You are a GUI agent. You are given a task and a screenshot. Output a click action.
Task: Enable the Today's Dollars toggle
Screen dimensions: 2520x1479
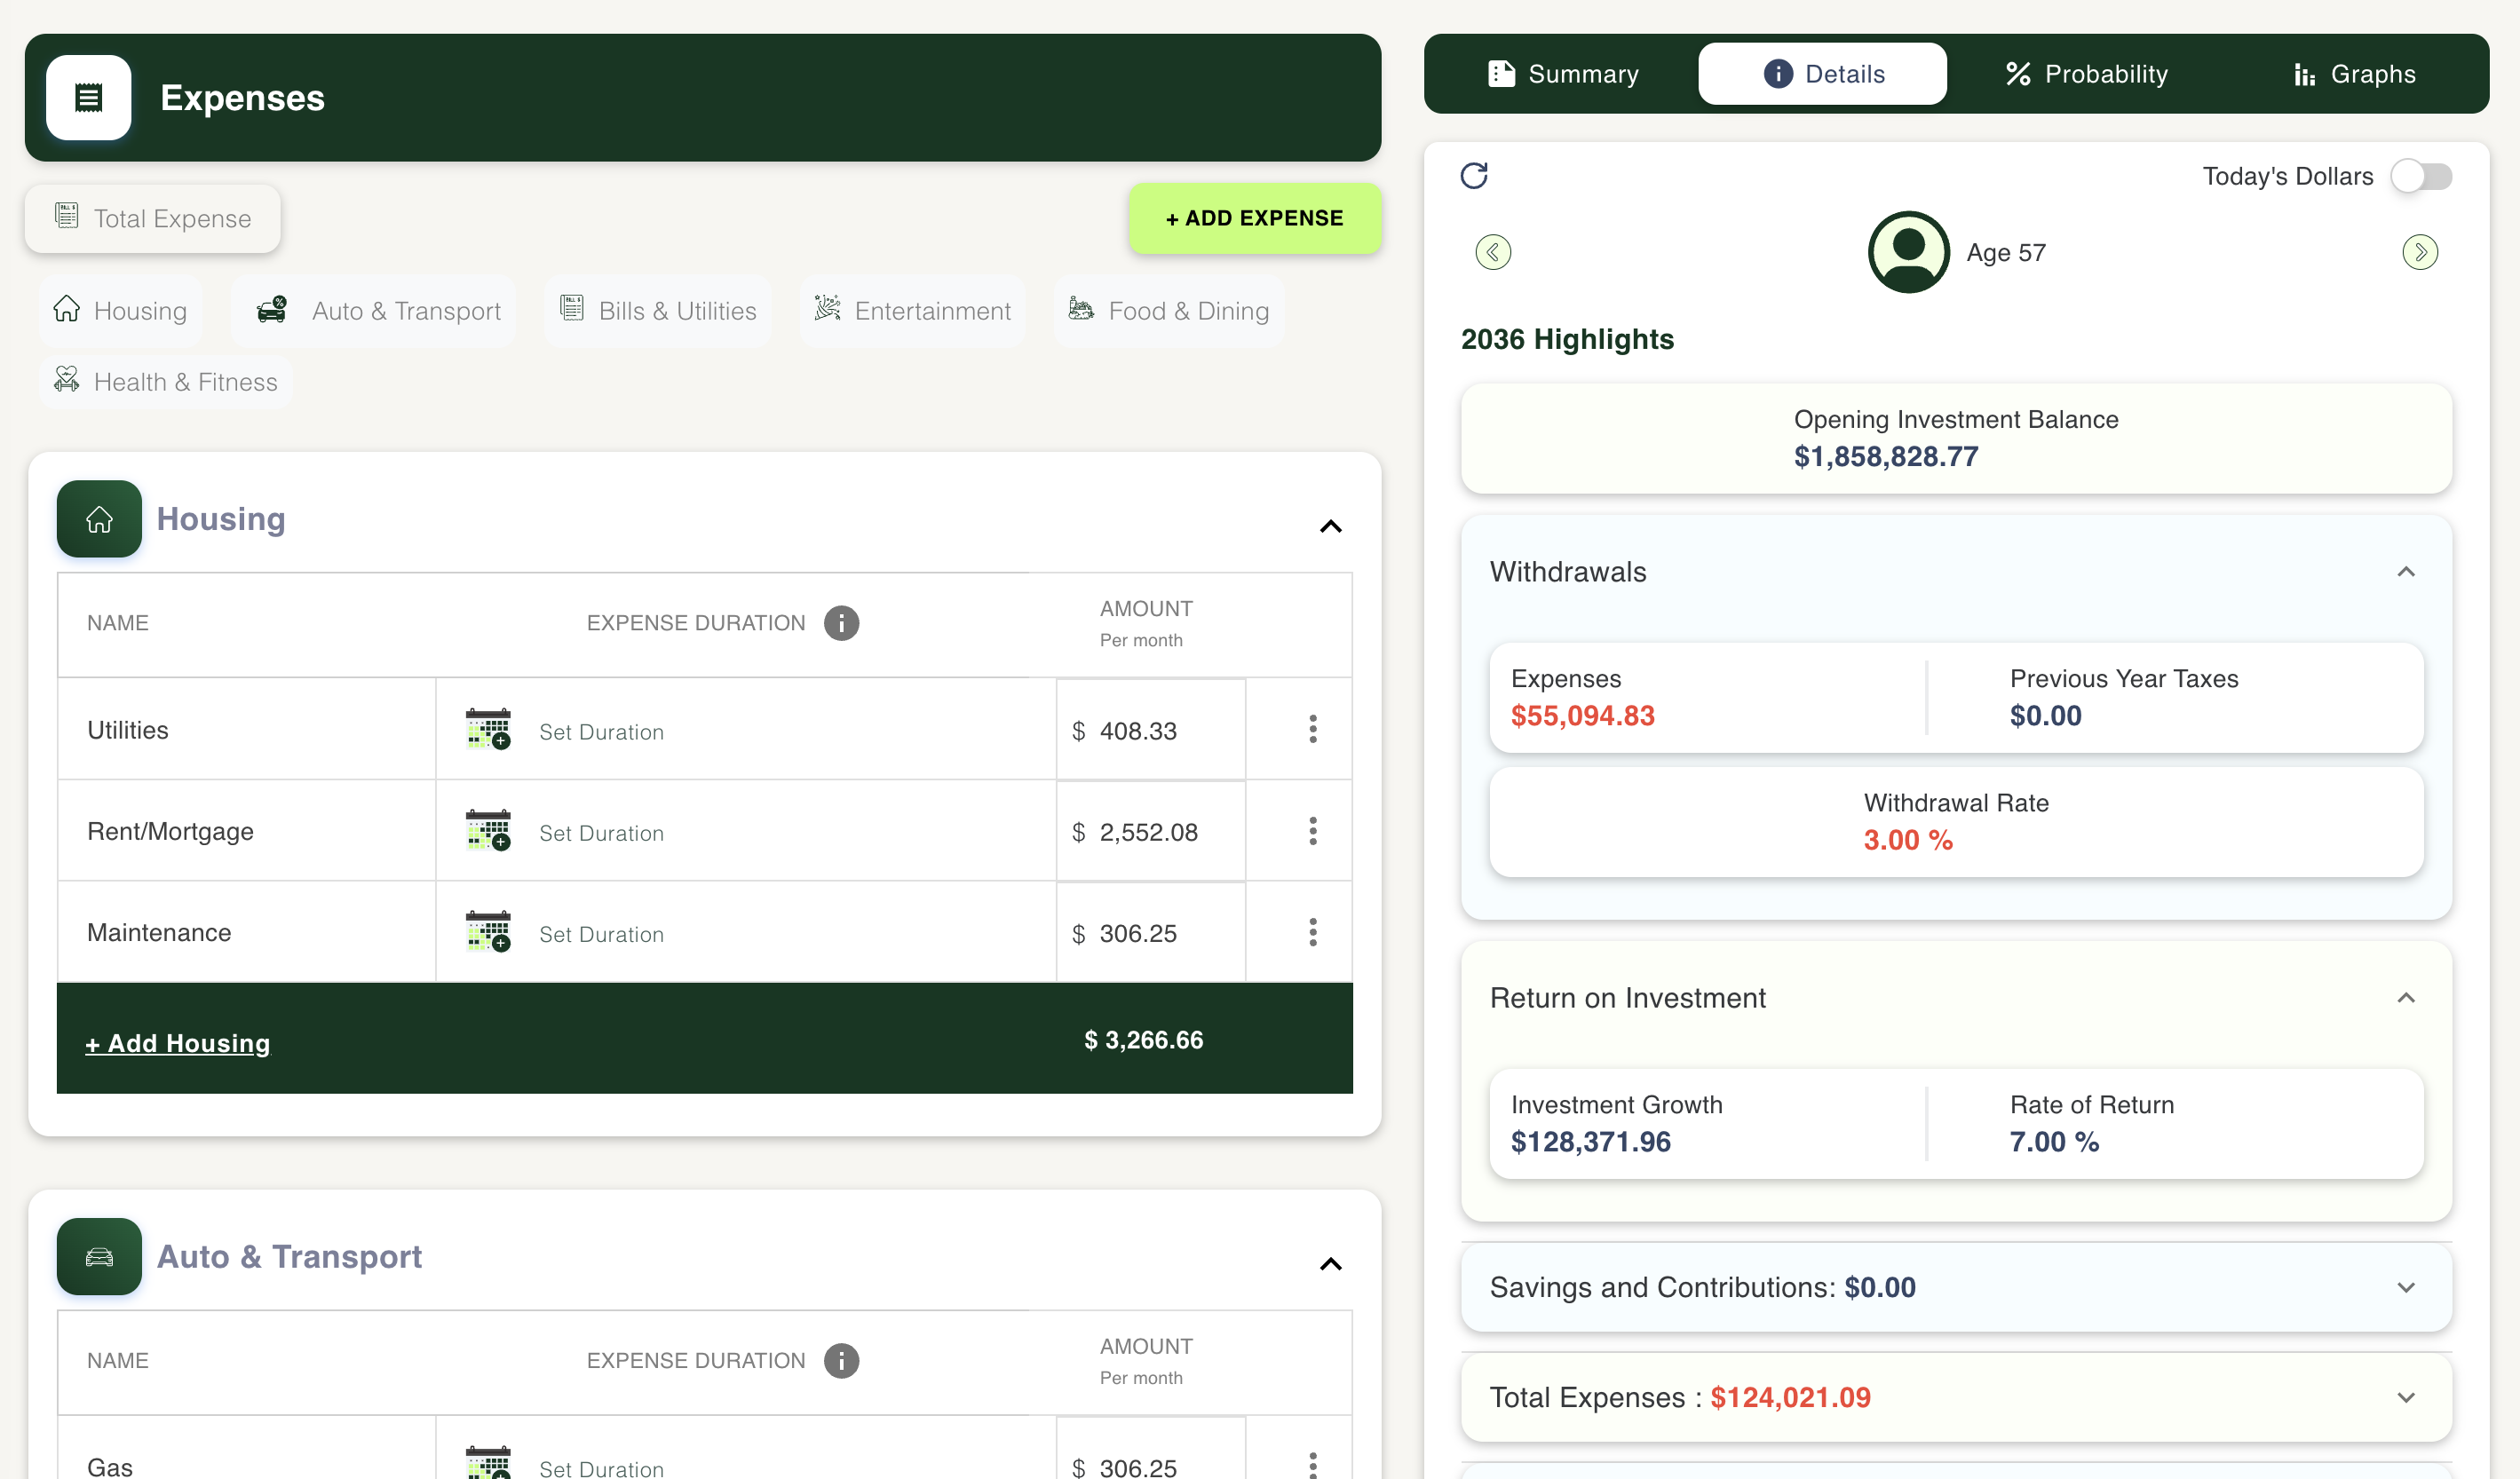[2421, 177]
